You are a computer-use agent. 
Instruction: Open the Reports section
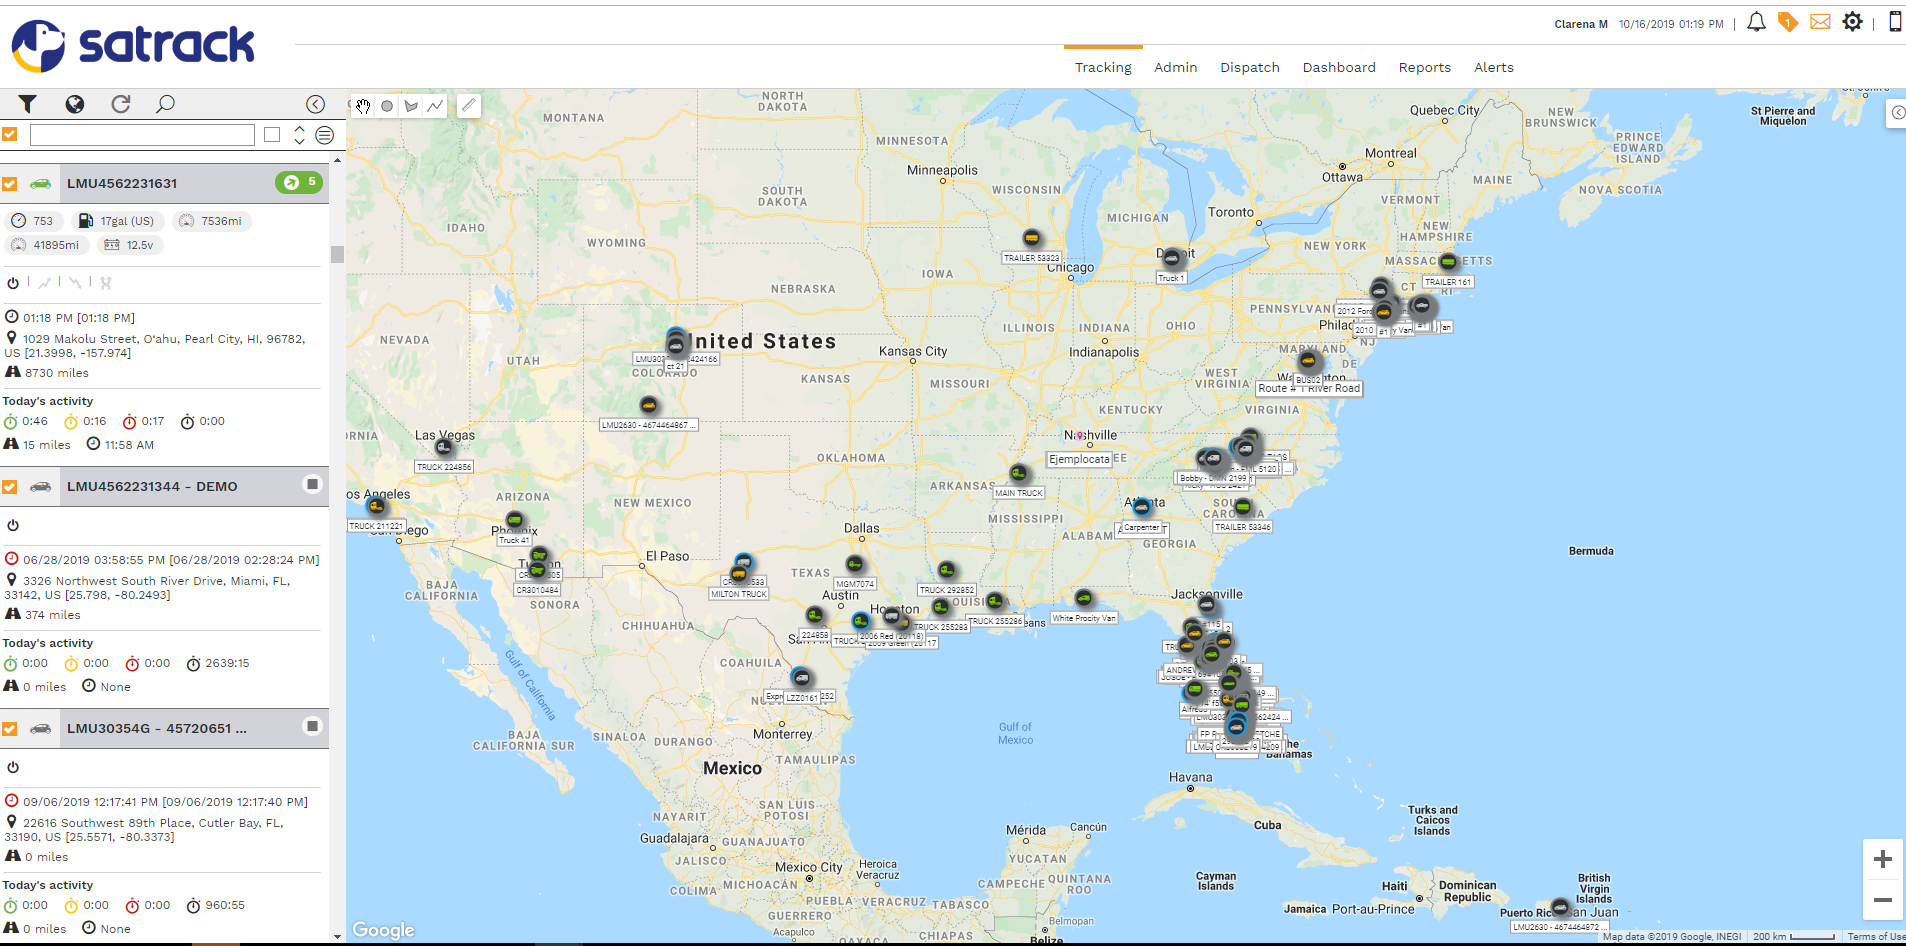pos(1424,67)
